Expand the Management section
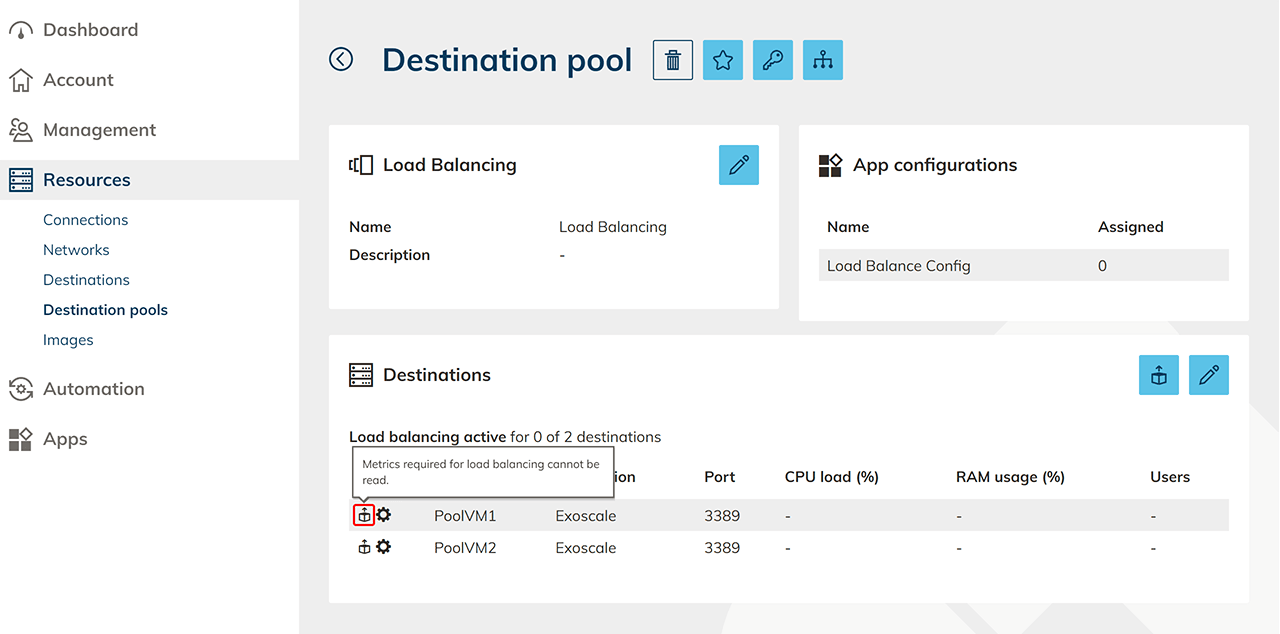Screen dimensions: 1280x634 point(99,130)
